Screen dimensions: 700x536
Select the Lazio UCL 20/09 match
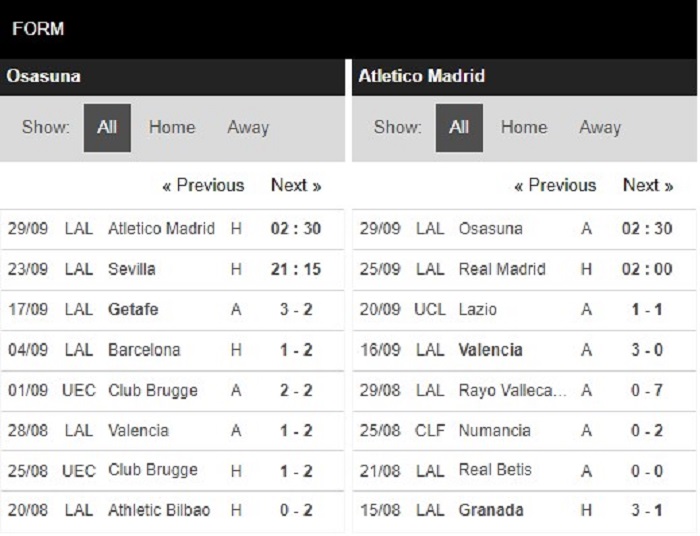coord(524,310)
